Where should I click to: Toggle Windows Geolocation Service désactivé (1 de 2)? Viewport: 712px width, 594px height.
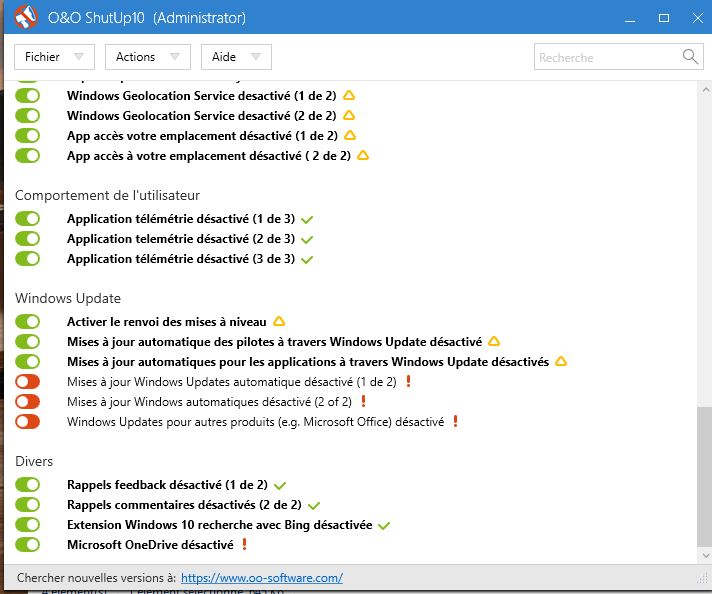tap(27, 95)
